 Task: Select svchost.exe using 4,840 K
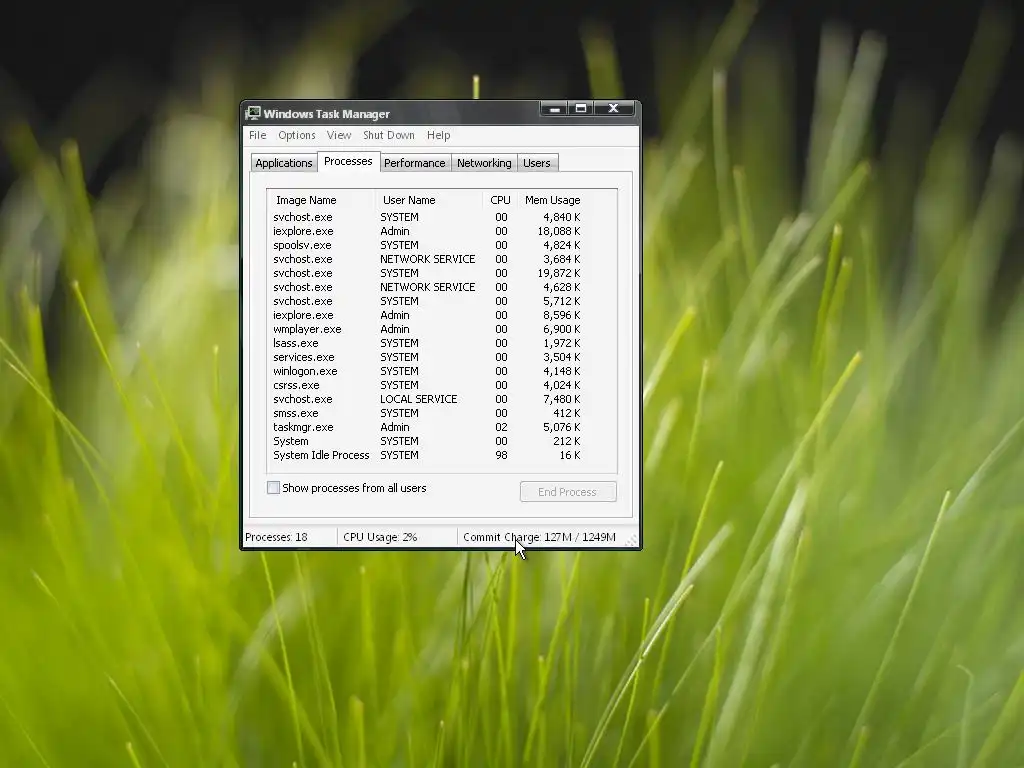pyautogui.click(x=426, y=217)
